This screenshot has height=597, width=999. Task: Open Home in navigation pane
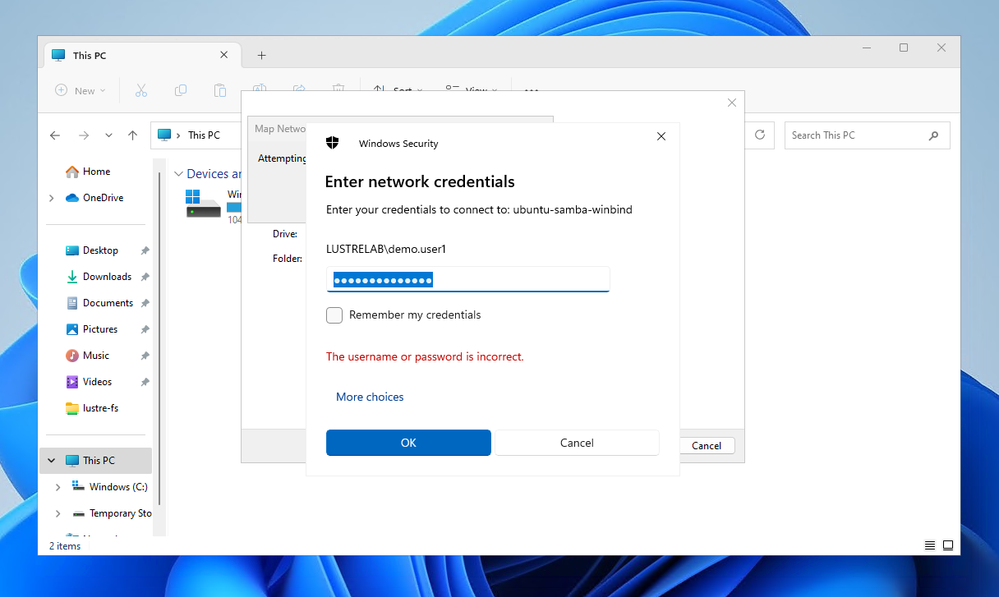96,171
